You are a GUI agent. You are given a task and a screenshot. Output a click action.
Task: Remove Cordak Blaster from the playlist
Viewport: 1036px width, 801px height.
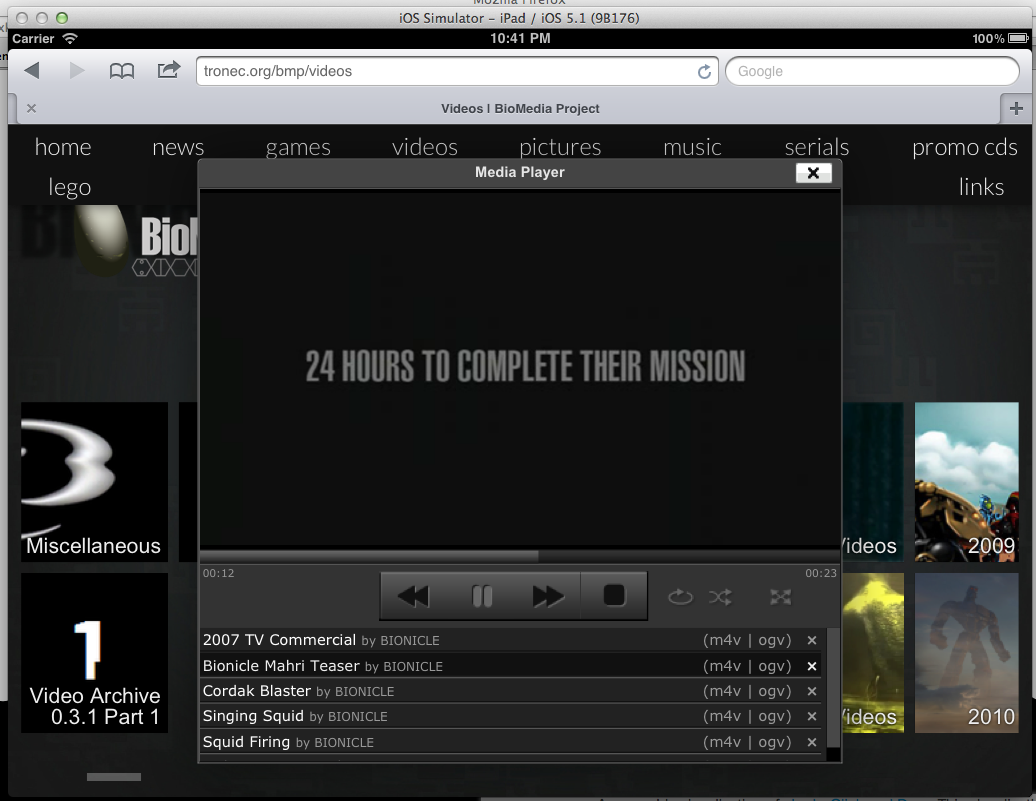[811, 691]
